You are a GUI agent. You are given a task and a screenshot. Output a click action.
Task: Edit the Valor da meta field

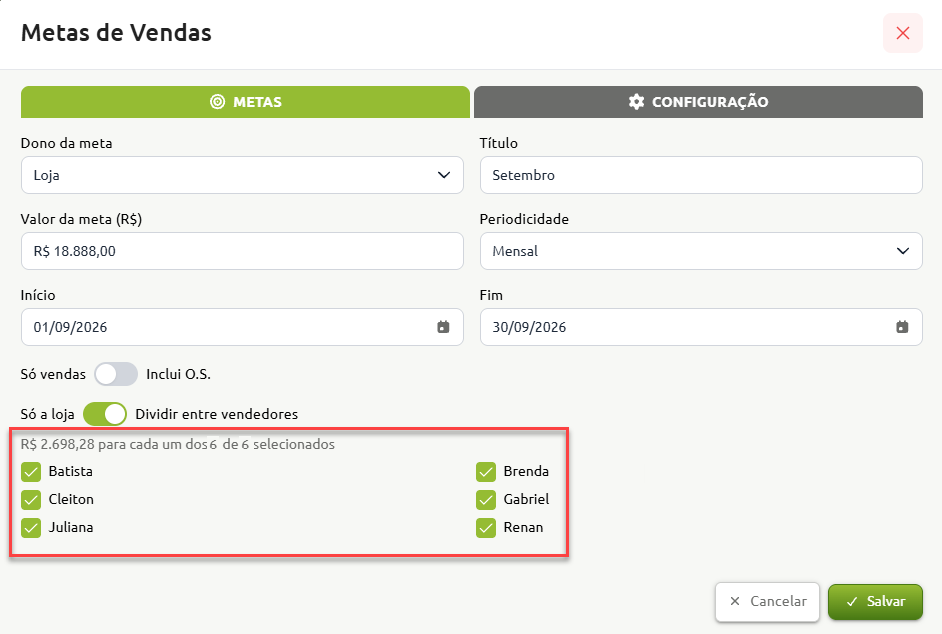coord(242,251)
